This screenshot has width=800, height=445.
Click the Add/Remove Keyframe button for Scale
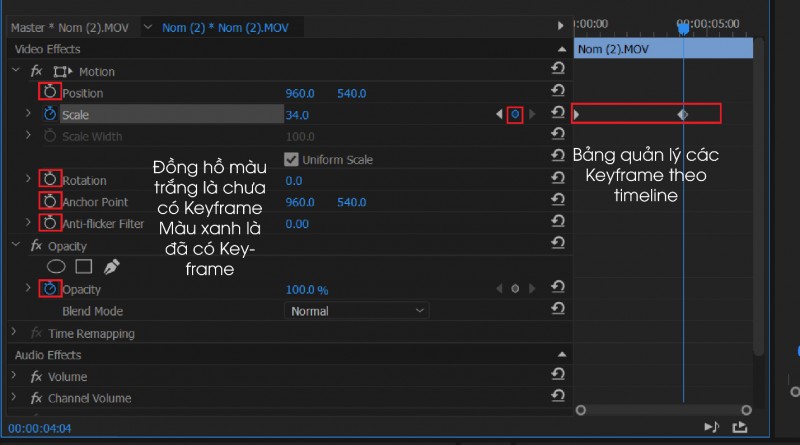coord(515,114)
